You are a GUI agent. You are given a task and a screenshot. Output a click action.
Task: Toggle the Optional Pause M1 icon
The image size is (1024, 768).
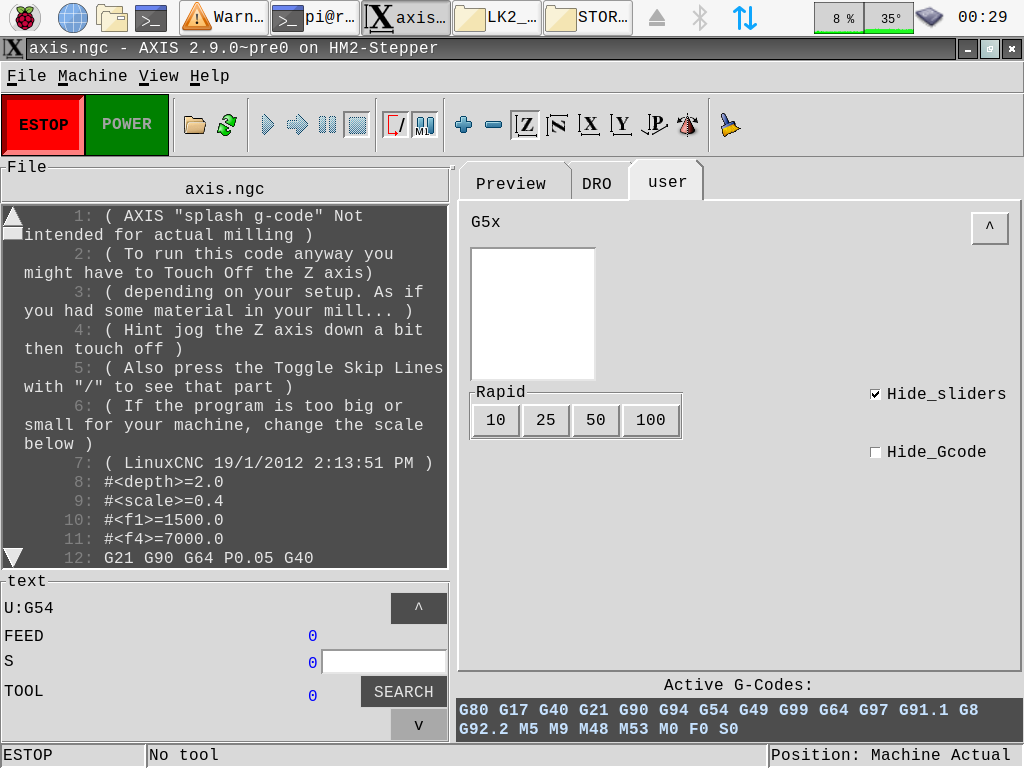424,125
